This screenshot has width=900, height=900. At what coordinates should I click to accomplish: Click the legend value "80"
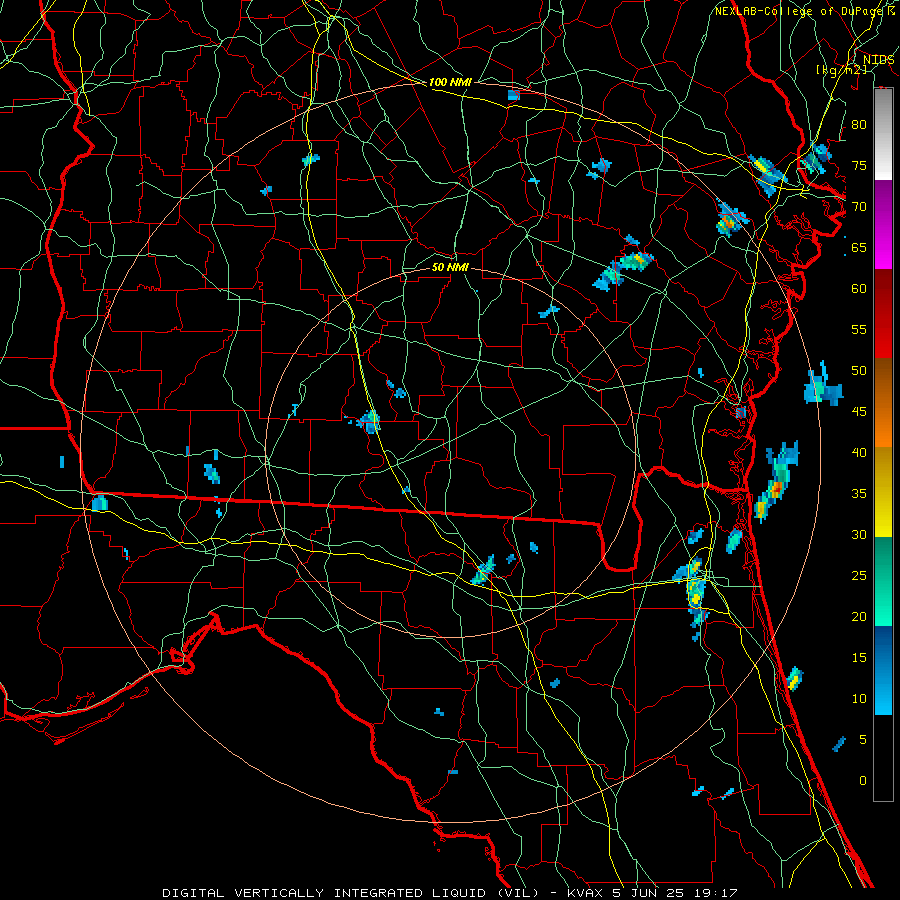tap(859, 125)
